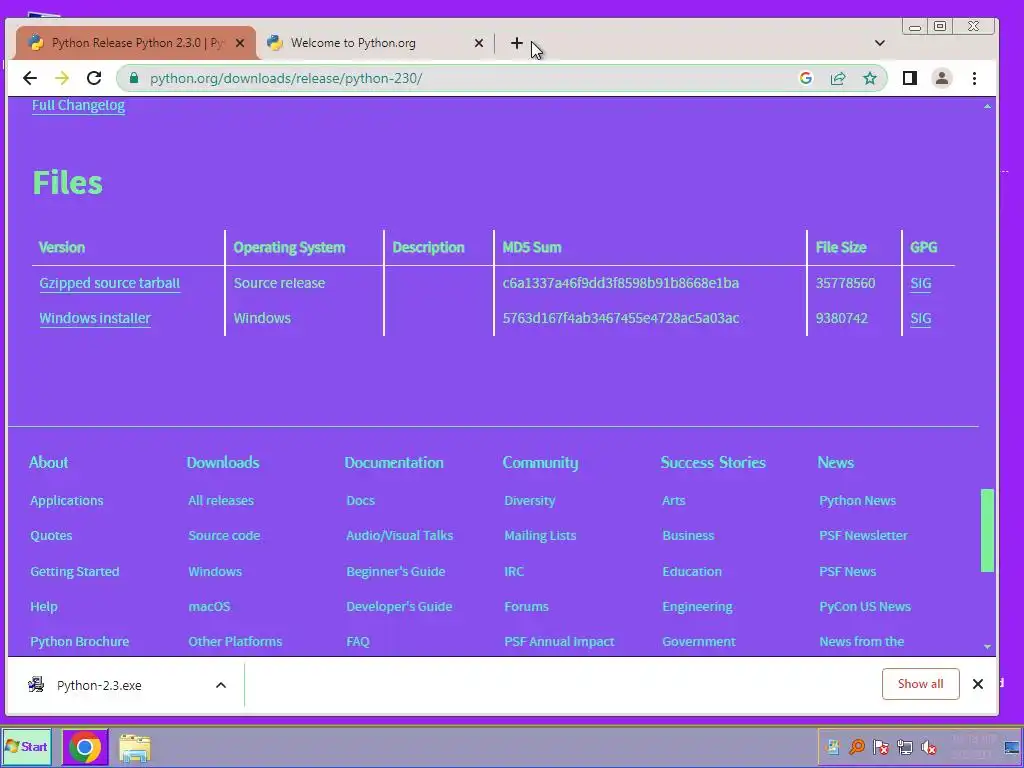The width and height of the screenshot is (1024, 768).
Task: Open the Downloads footer heading
Action: coord(223,462)
